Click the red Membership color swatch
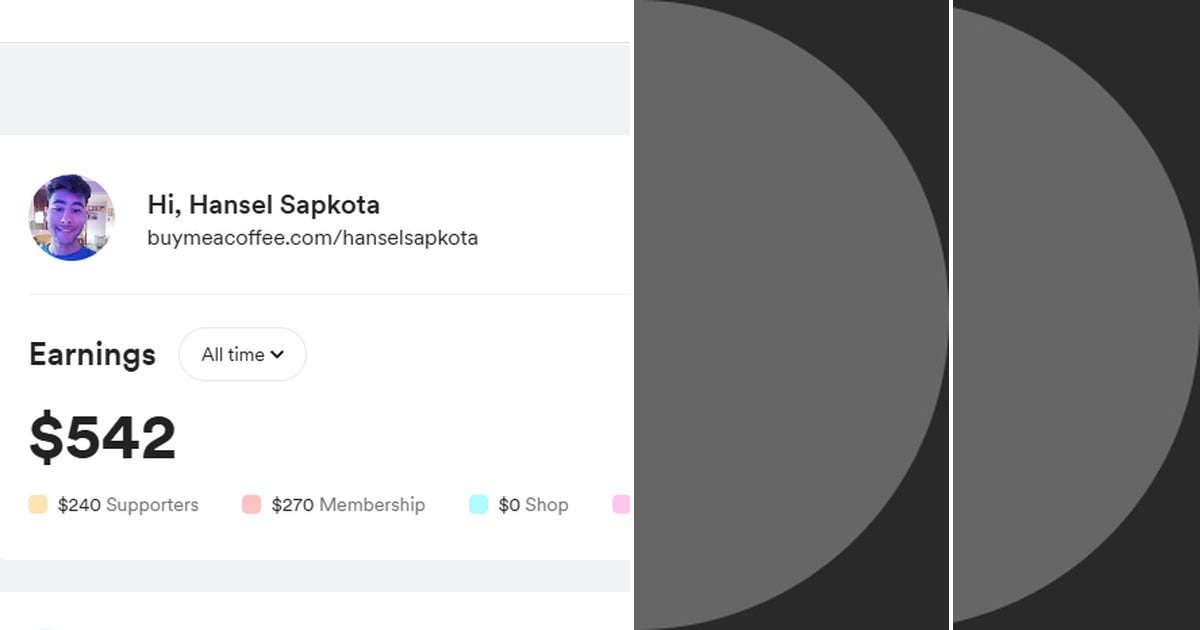The width and height of the screenshot is (1200, 630). [x=251, y=505]
